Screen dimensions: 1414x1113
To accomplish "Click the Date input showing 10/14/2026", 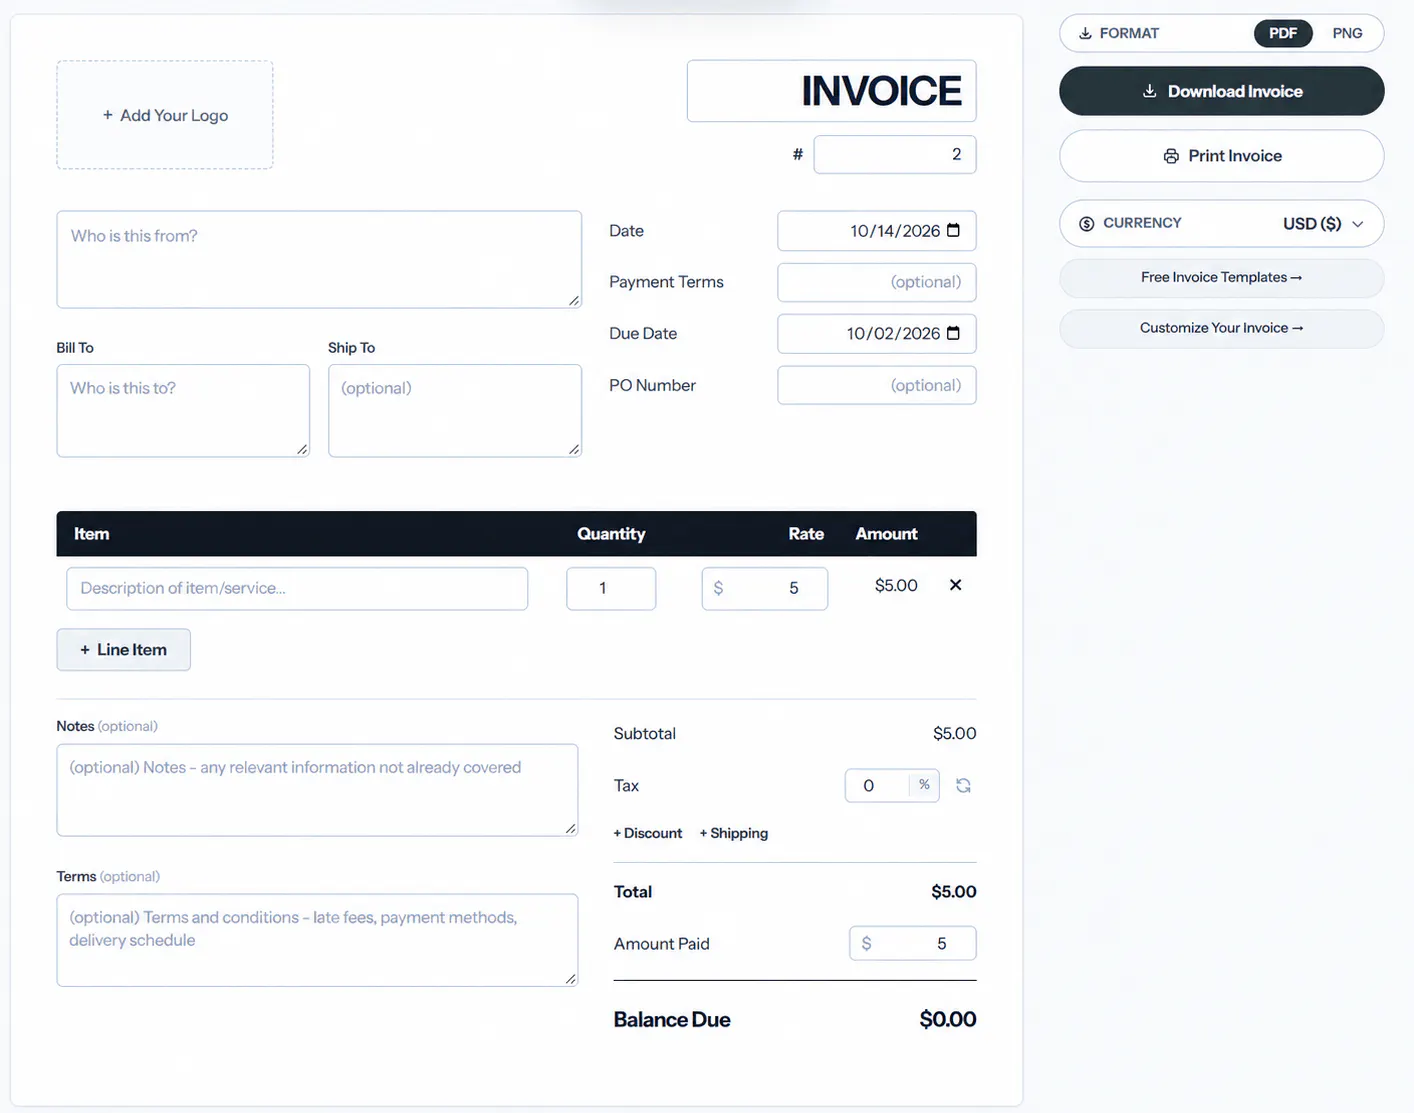I will tap(877, 231).
